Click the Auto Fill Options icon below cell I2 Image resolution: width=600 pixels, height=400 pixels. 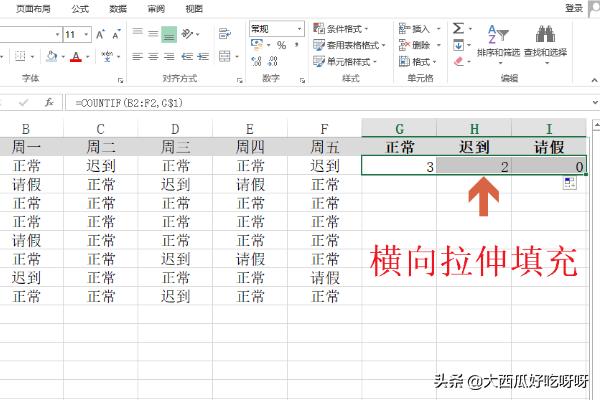point(569,183)
